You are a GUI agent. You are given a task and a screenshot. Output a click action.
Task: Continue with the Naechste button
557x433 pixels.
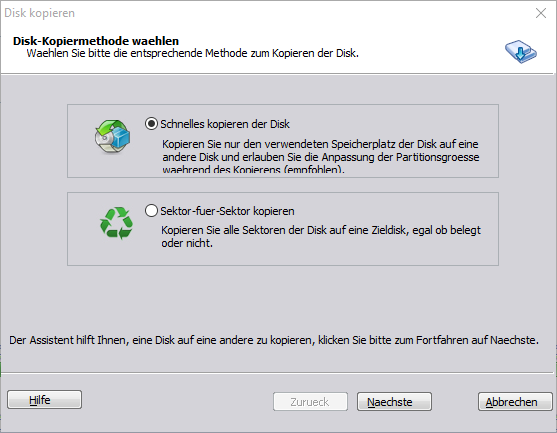[x=394, y=402]
